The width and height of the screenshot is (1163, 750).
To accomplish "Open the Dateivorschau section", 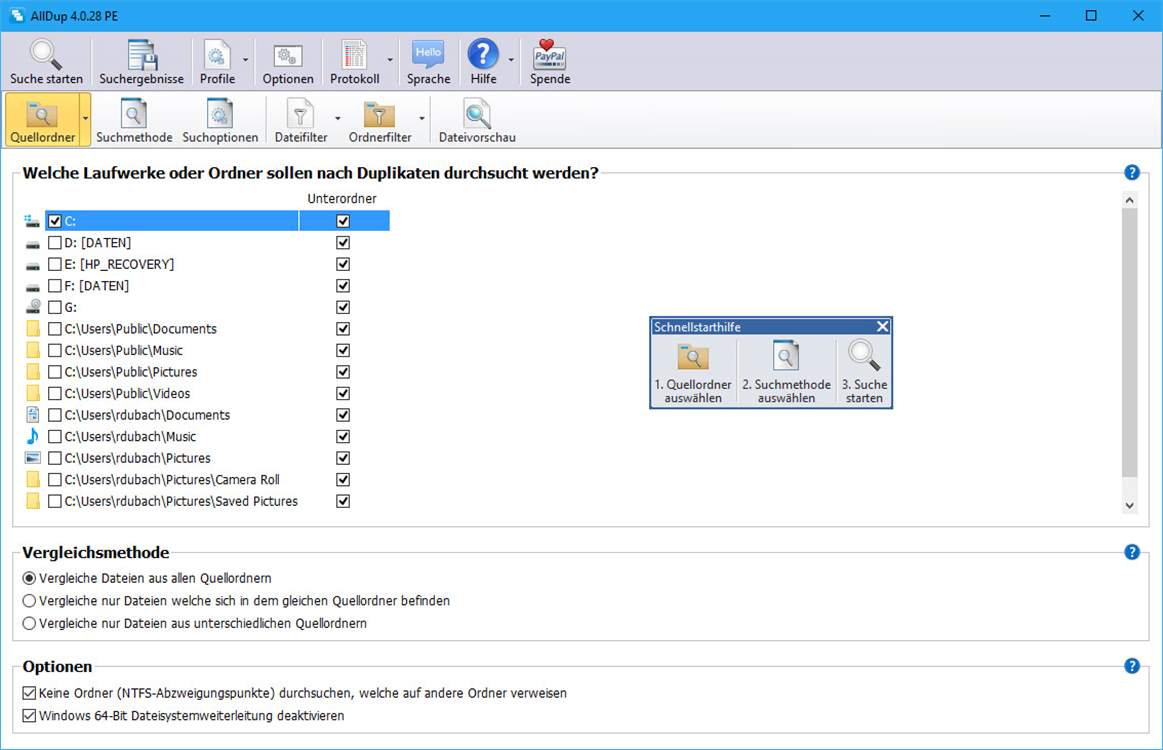I will (477, 121).
